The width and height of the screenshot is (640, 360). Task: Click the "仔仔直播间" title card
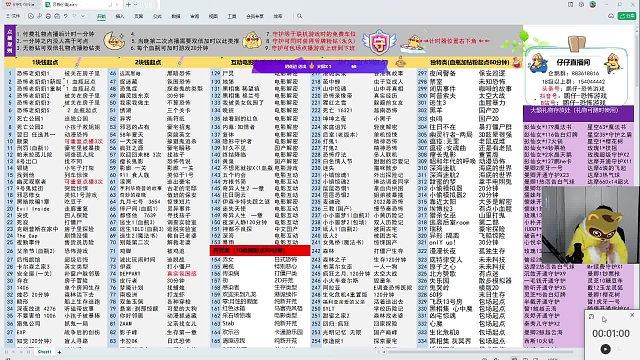pyautogui.click(x=573, y=62)
